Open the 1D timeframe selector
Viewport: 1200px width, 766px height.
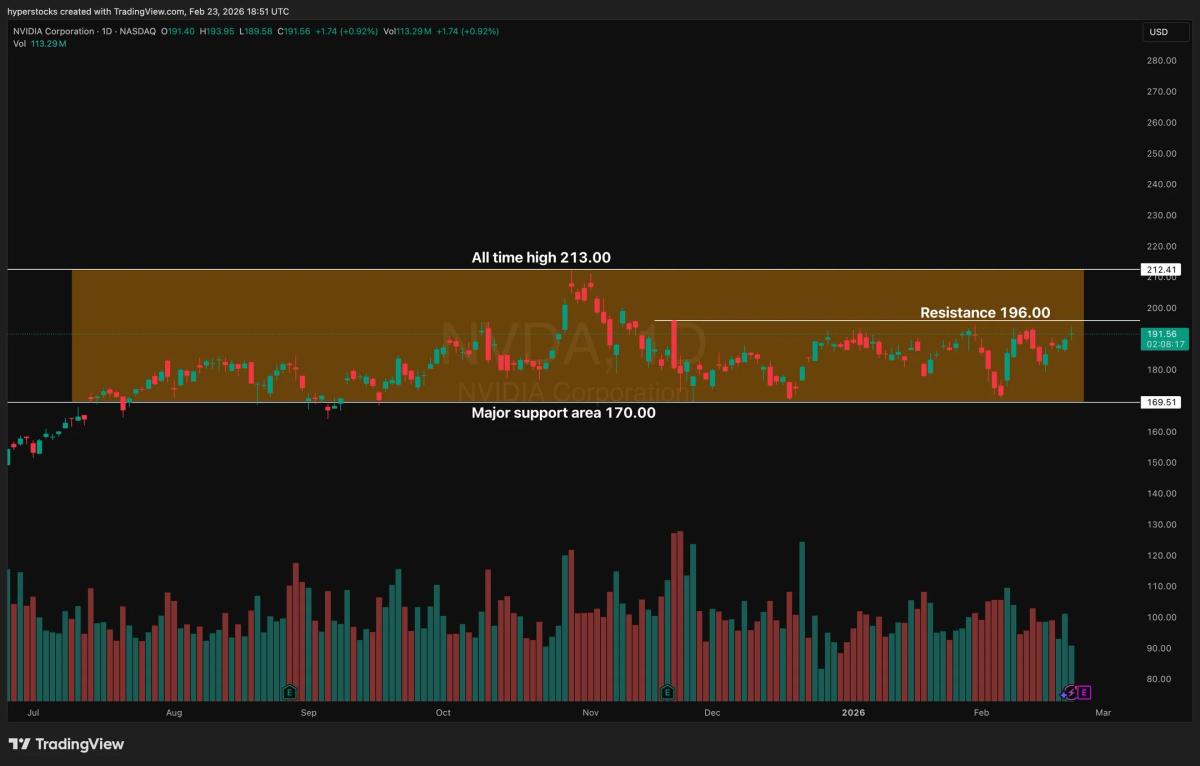105,31
